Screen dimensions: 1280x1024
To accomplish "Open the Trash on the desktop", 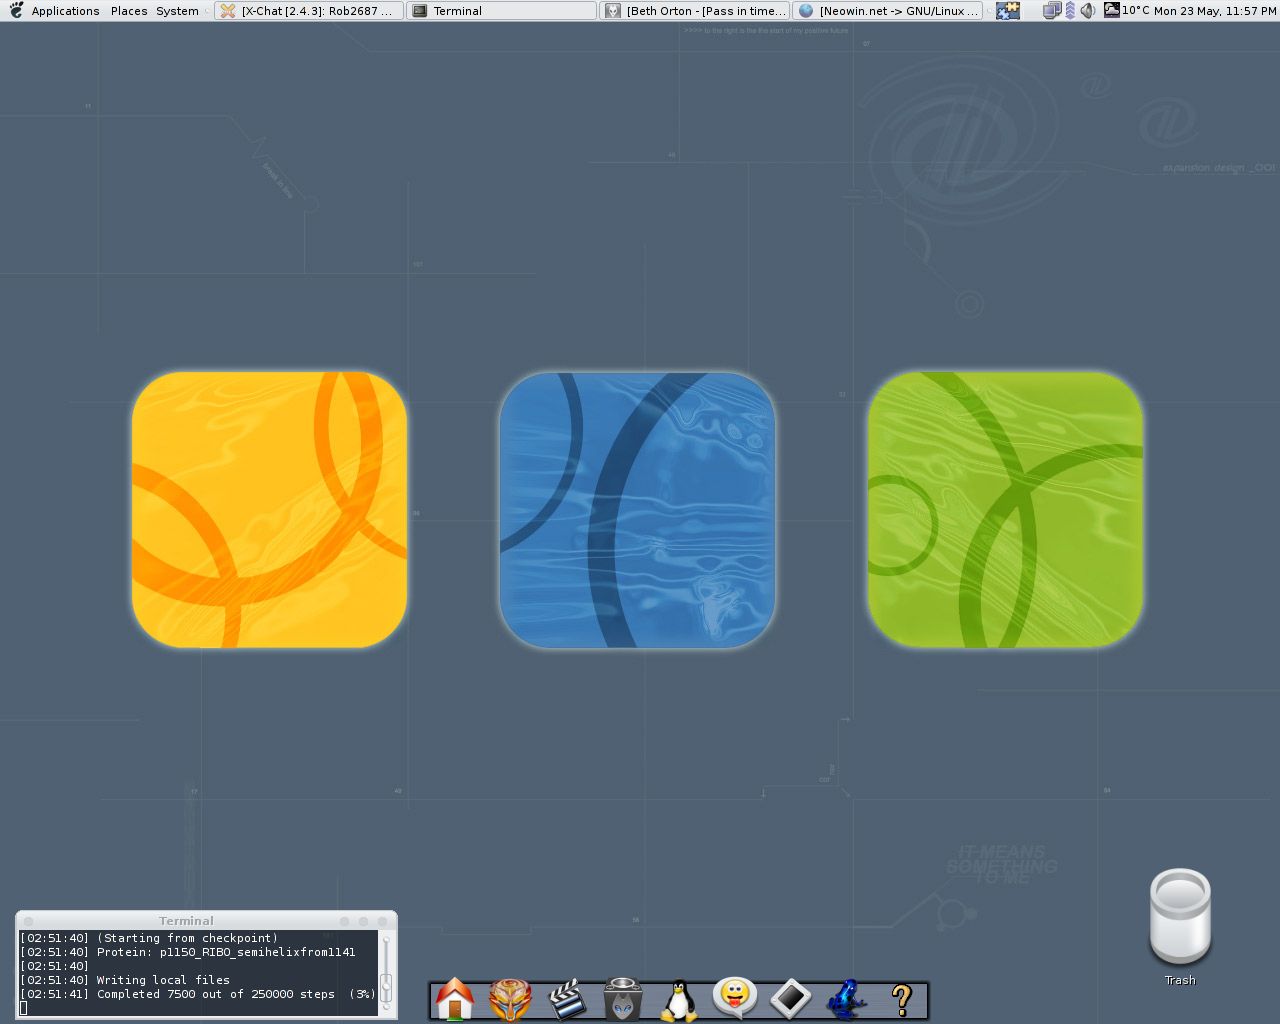I will (1180, 918).
